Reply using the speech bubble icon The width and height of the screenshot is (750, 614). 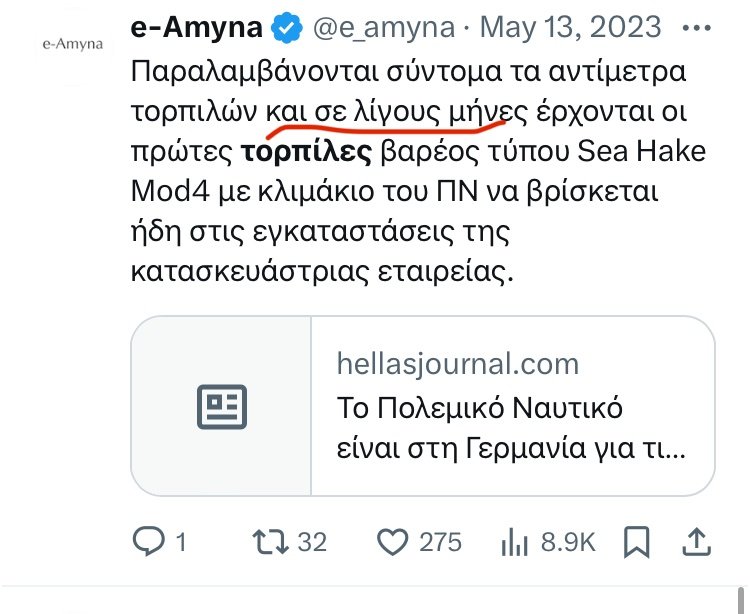[x=148, y=542]
